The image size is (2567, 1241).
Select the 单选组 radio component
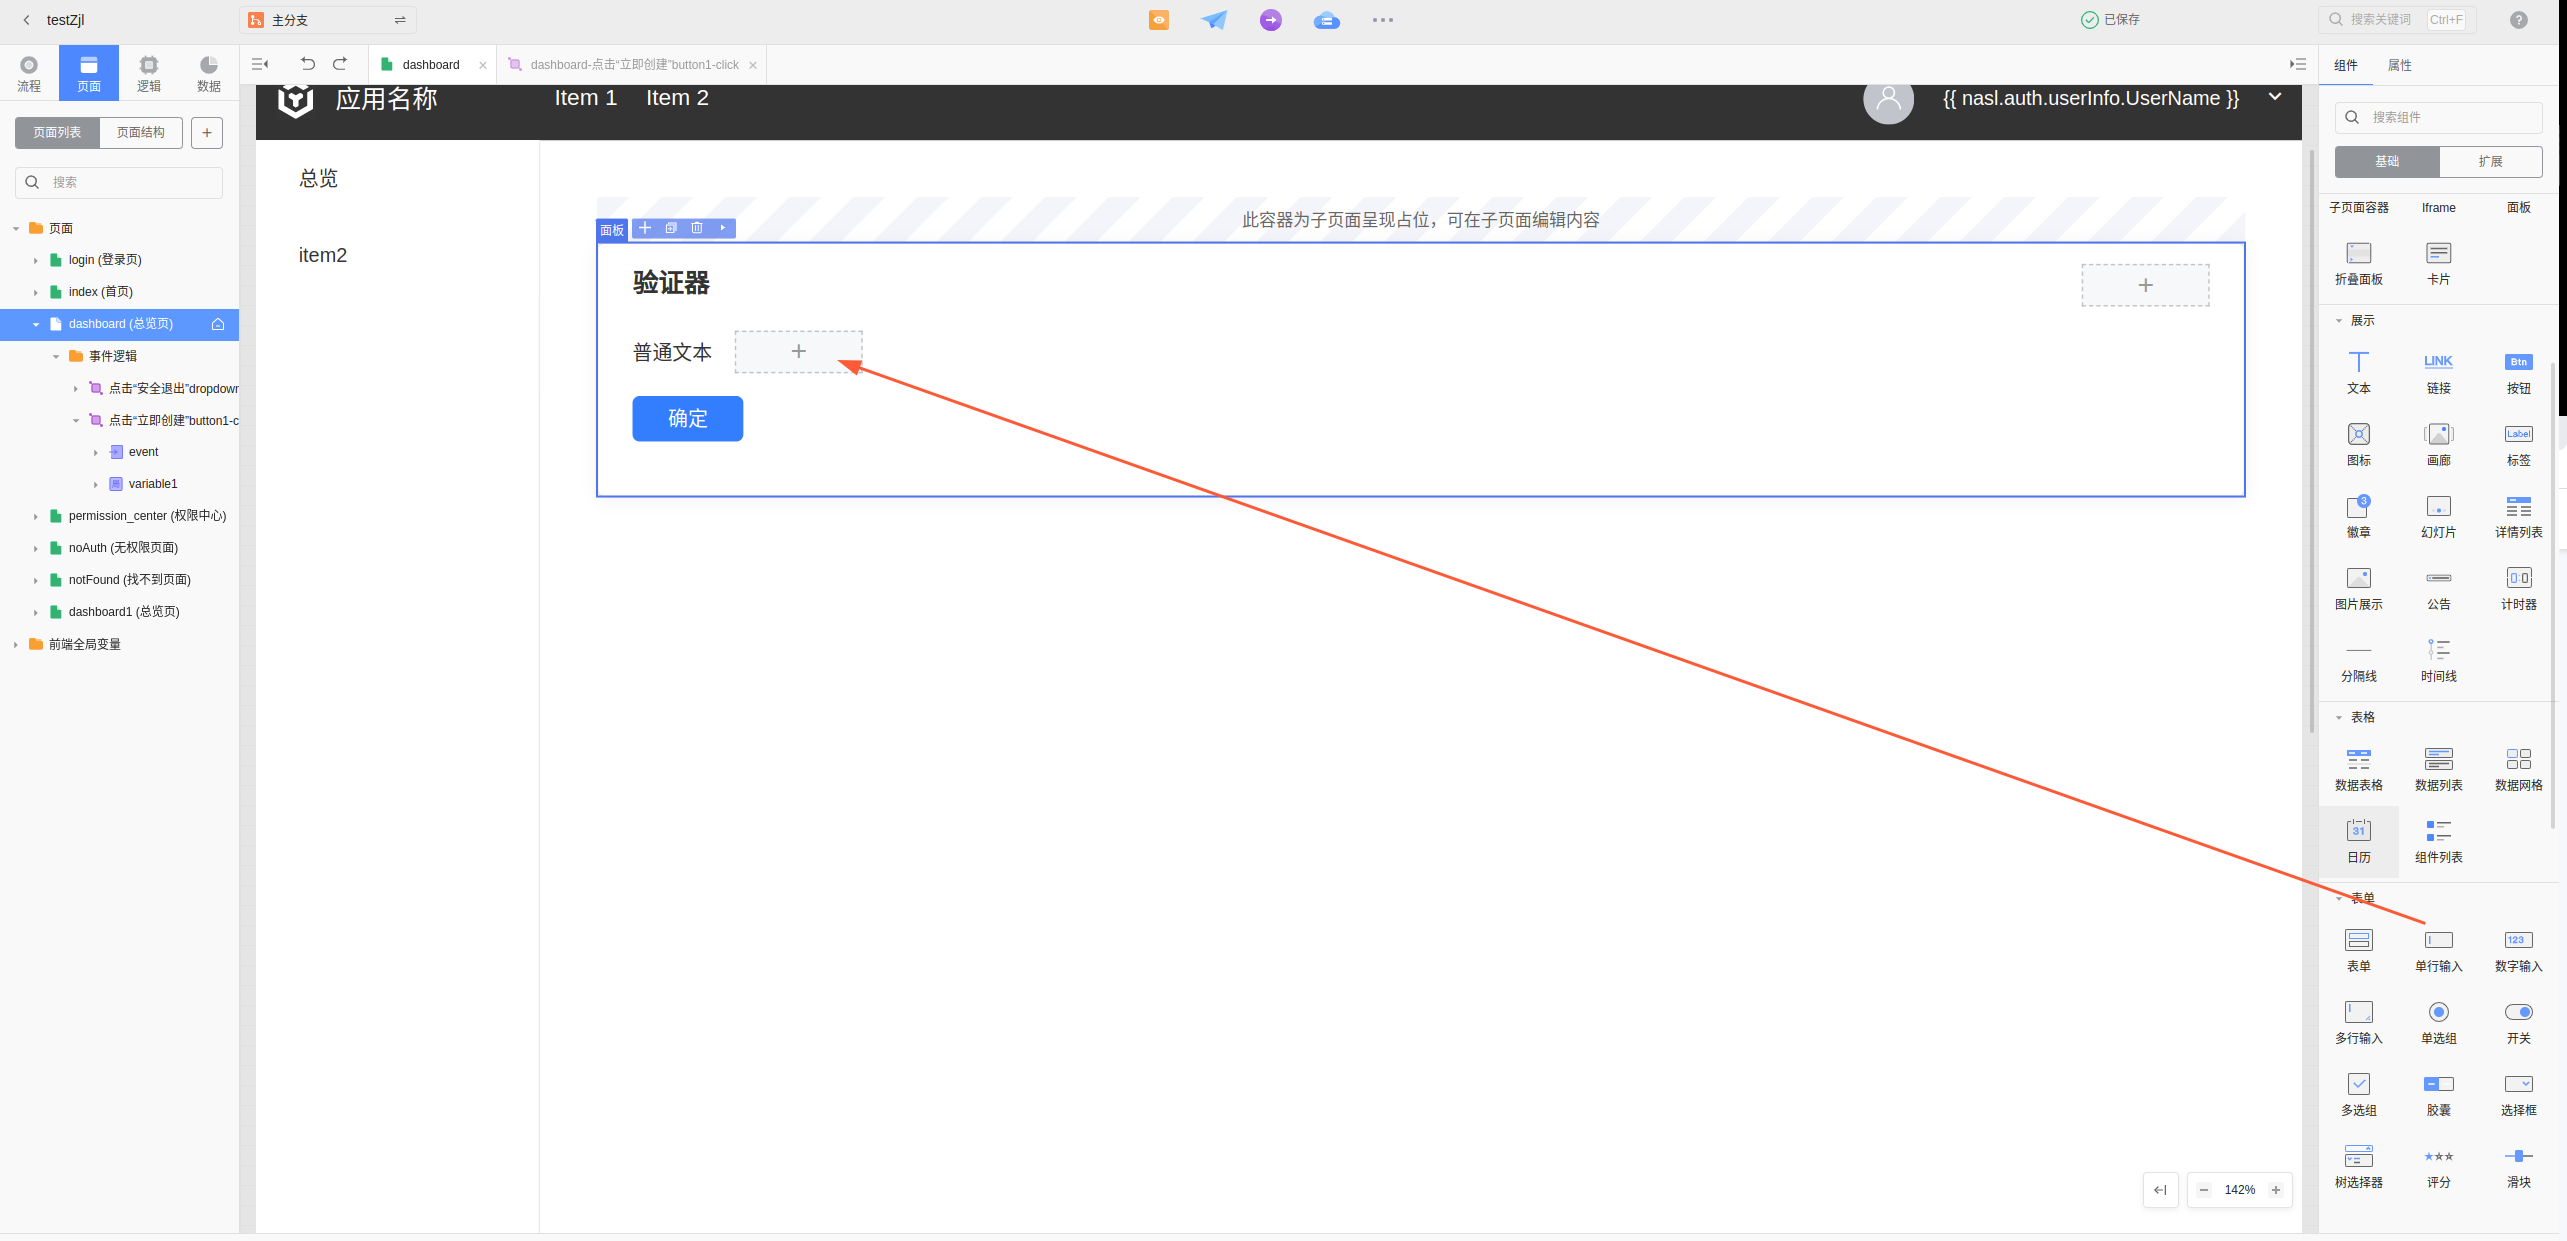(x=2439, y=1022)
